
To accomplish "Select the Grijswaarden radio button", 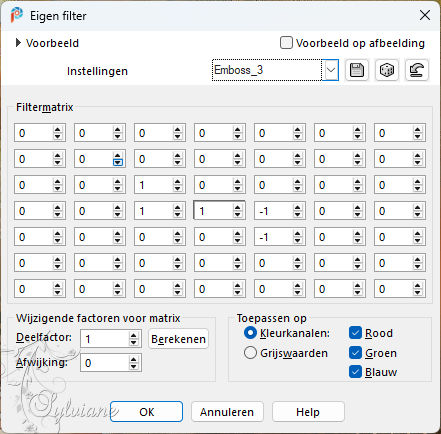I will 250,353.
